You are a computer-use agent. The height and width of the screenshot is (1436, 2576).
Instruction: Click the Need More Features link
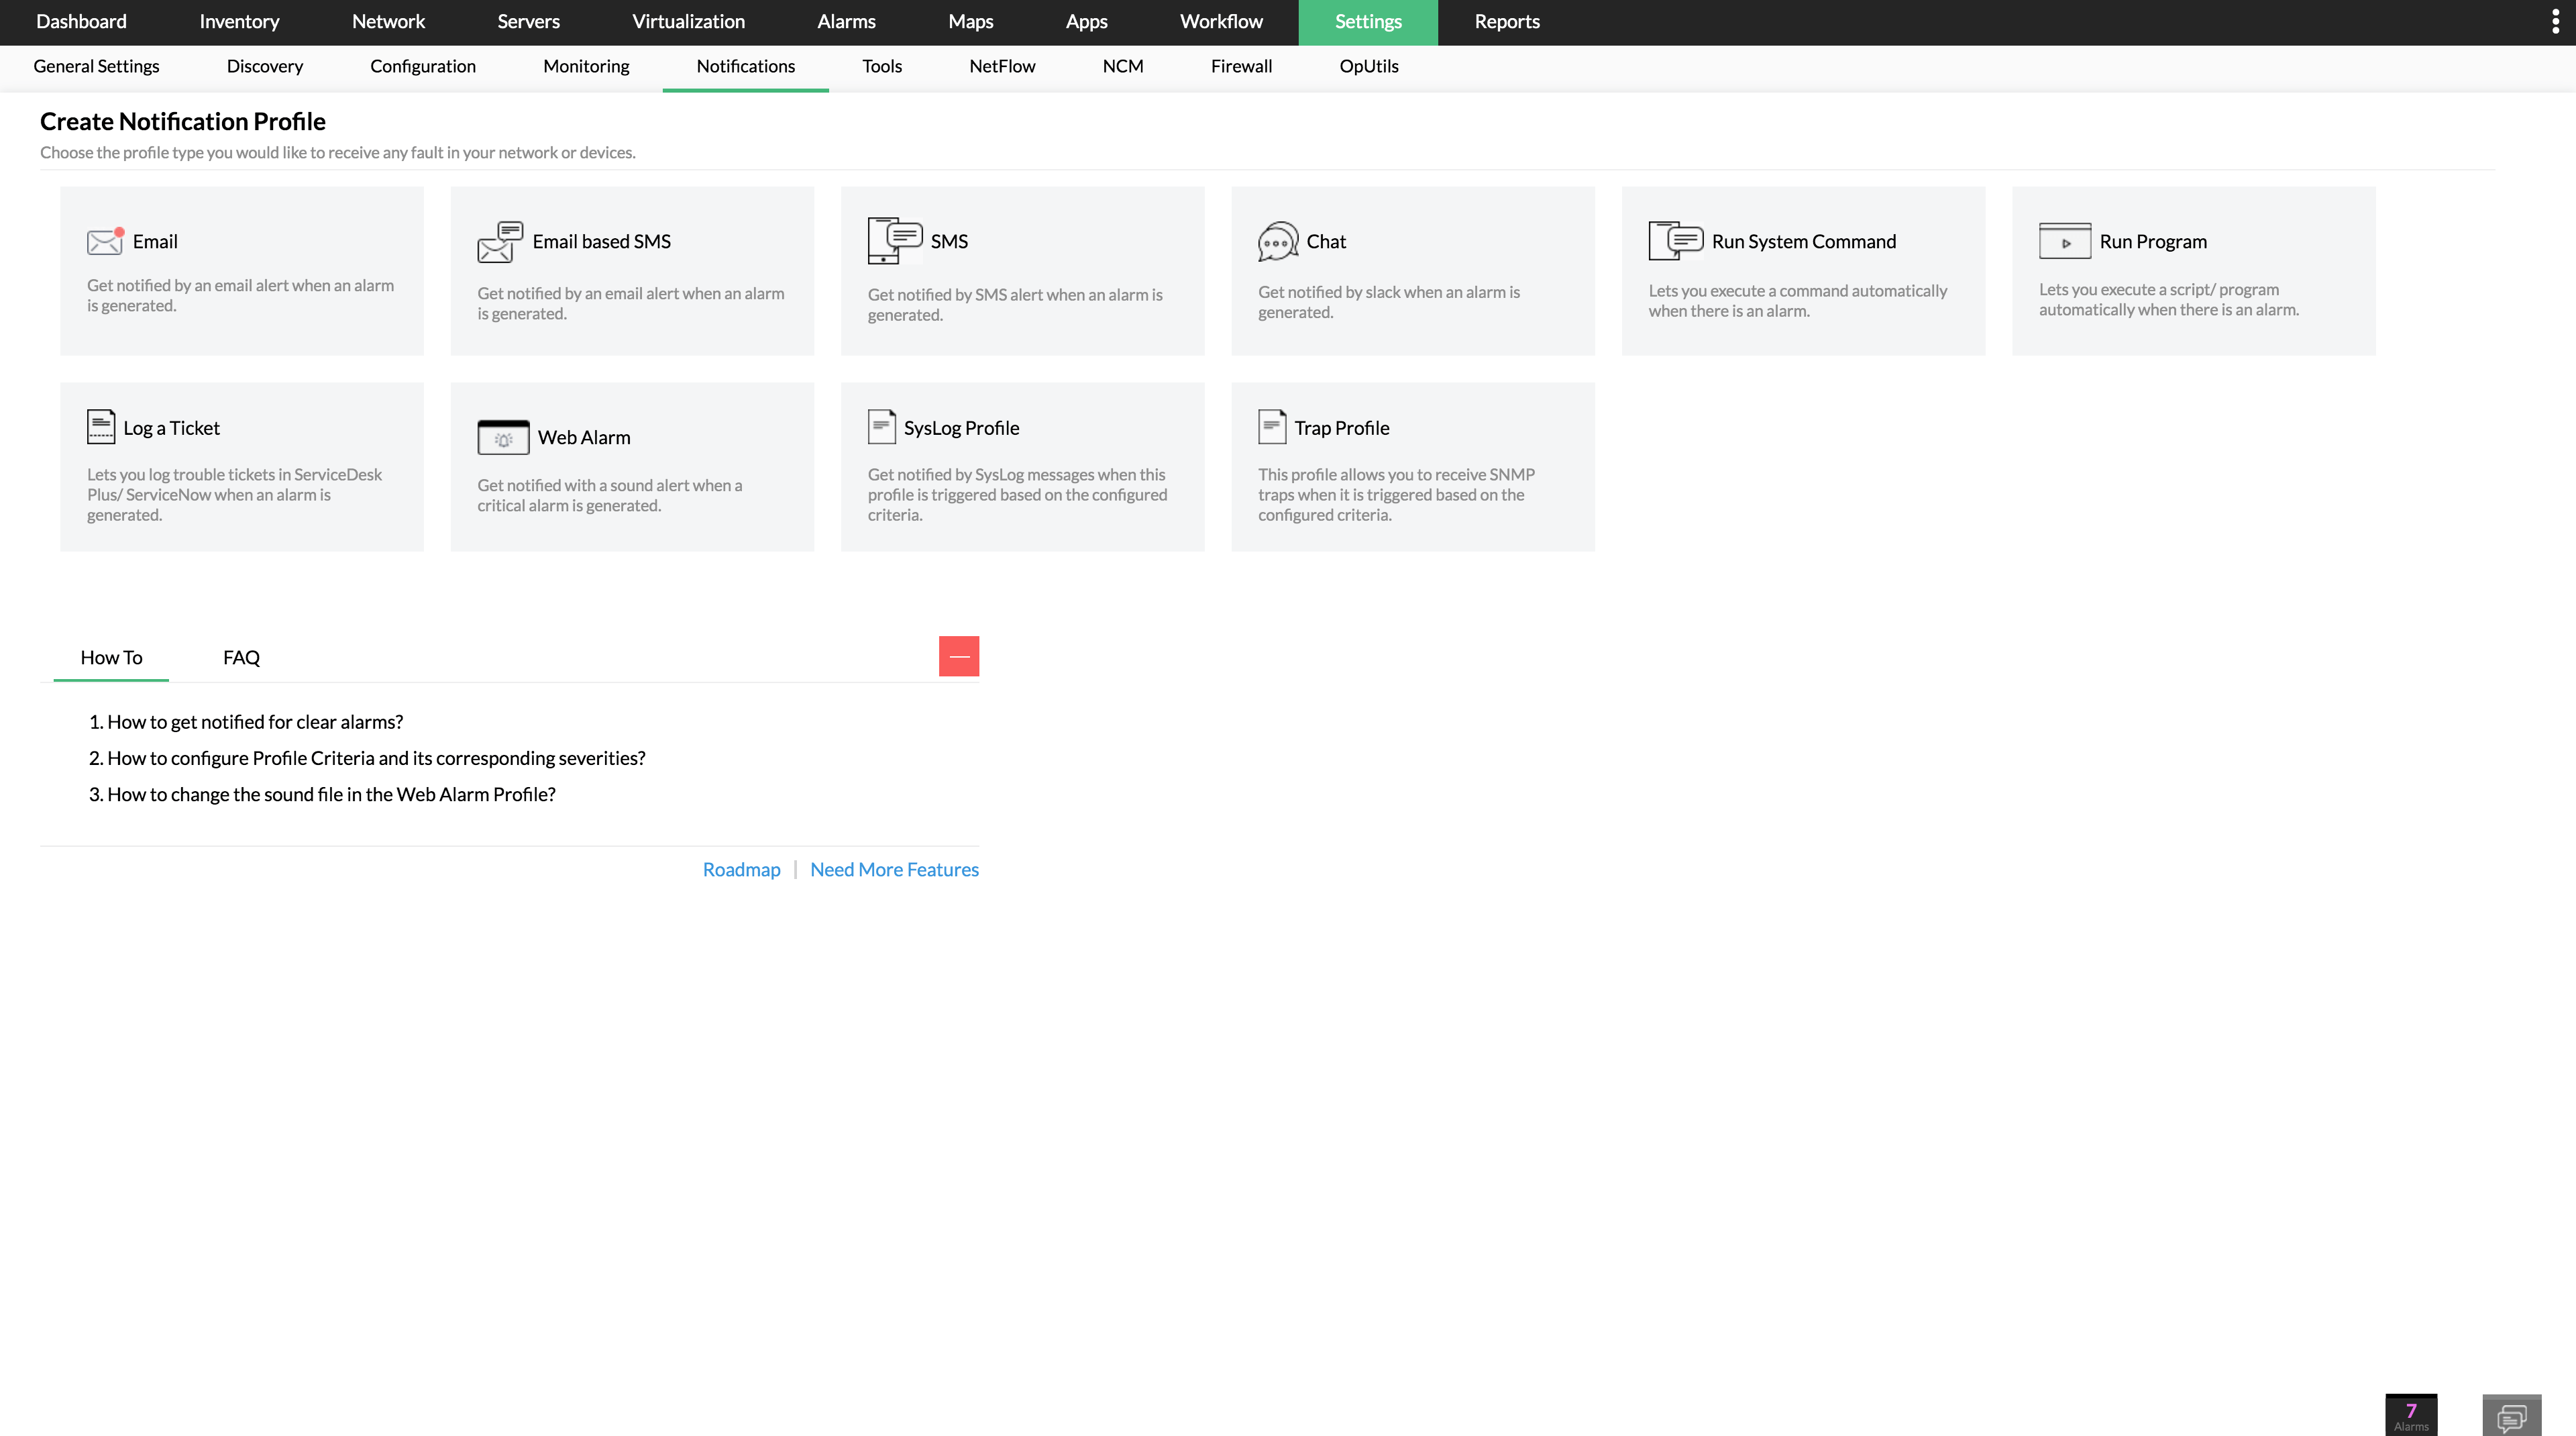point(894,869)
